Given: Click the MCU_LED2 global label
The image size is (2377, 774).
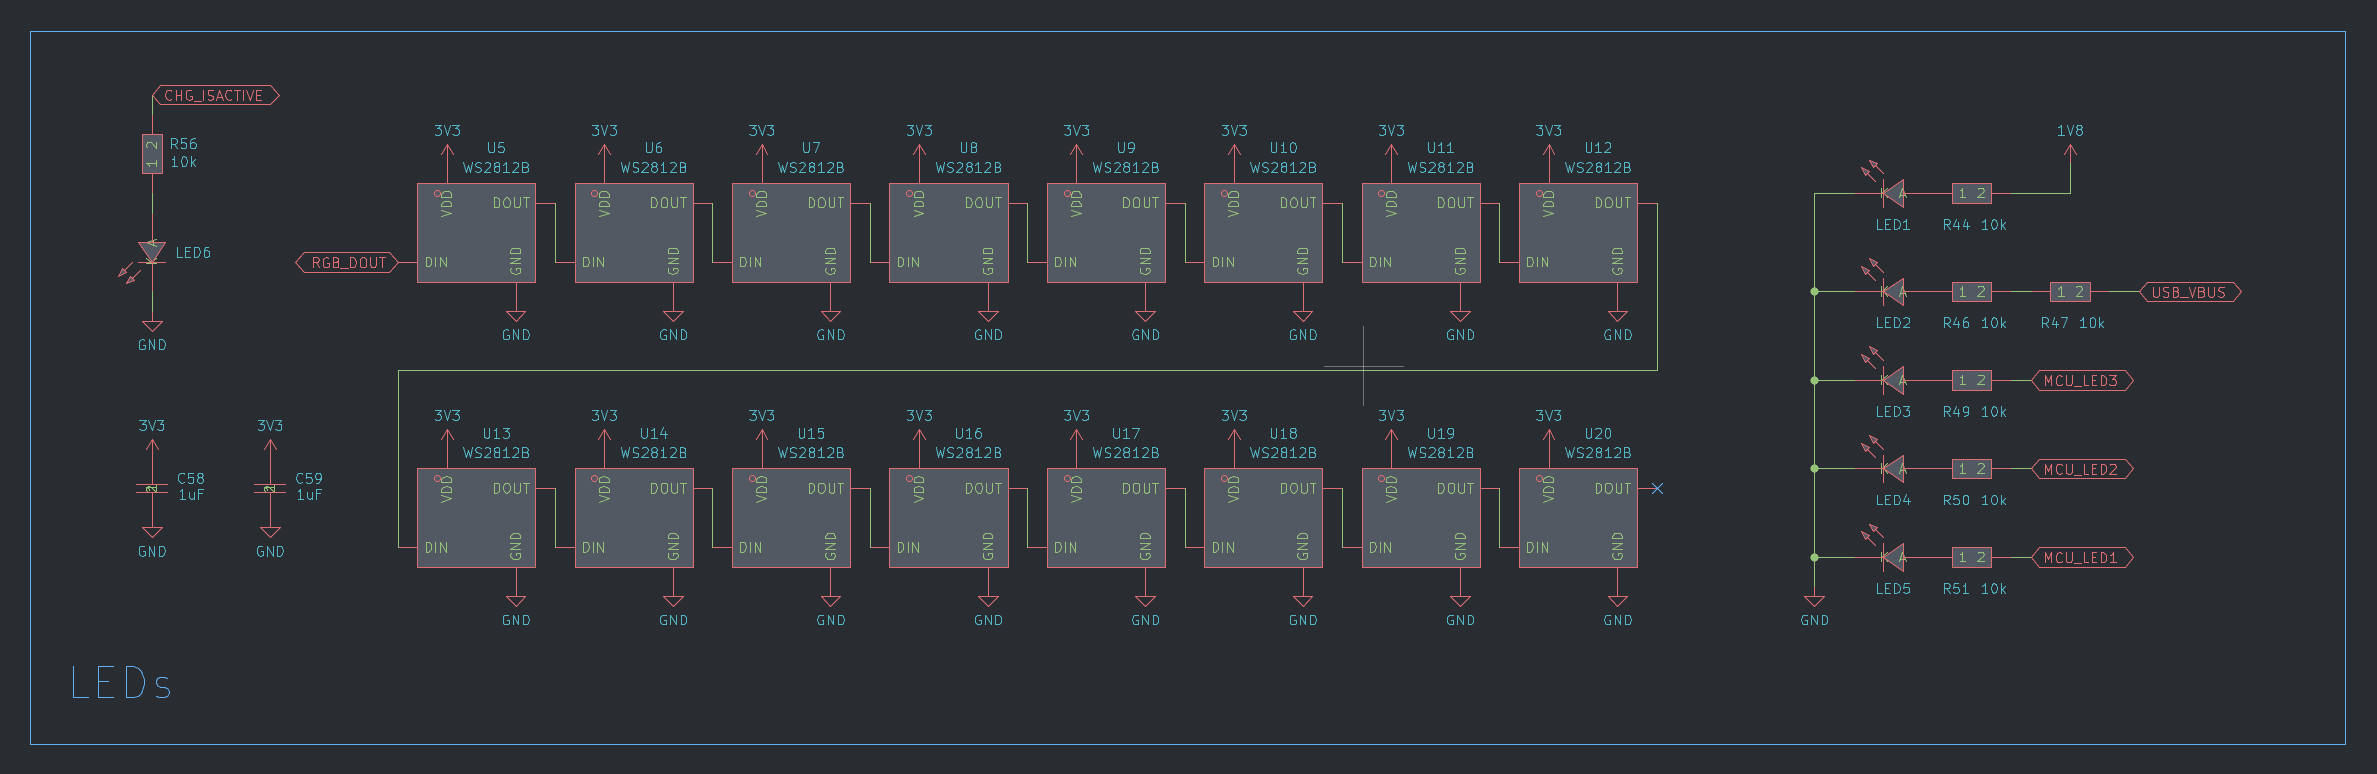Looking at the screenshot, I should pyautogui.click(x=2082, y=469).
